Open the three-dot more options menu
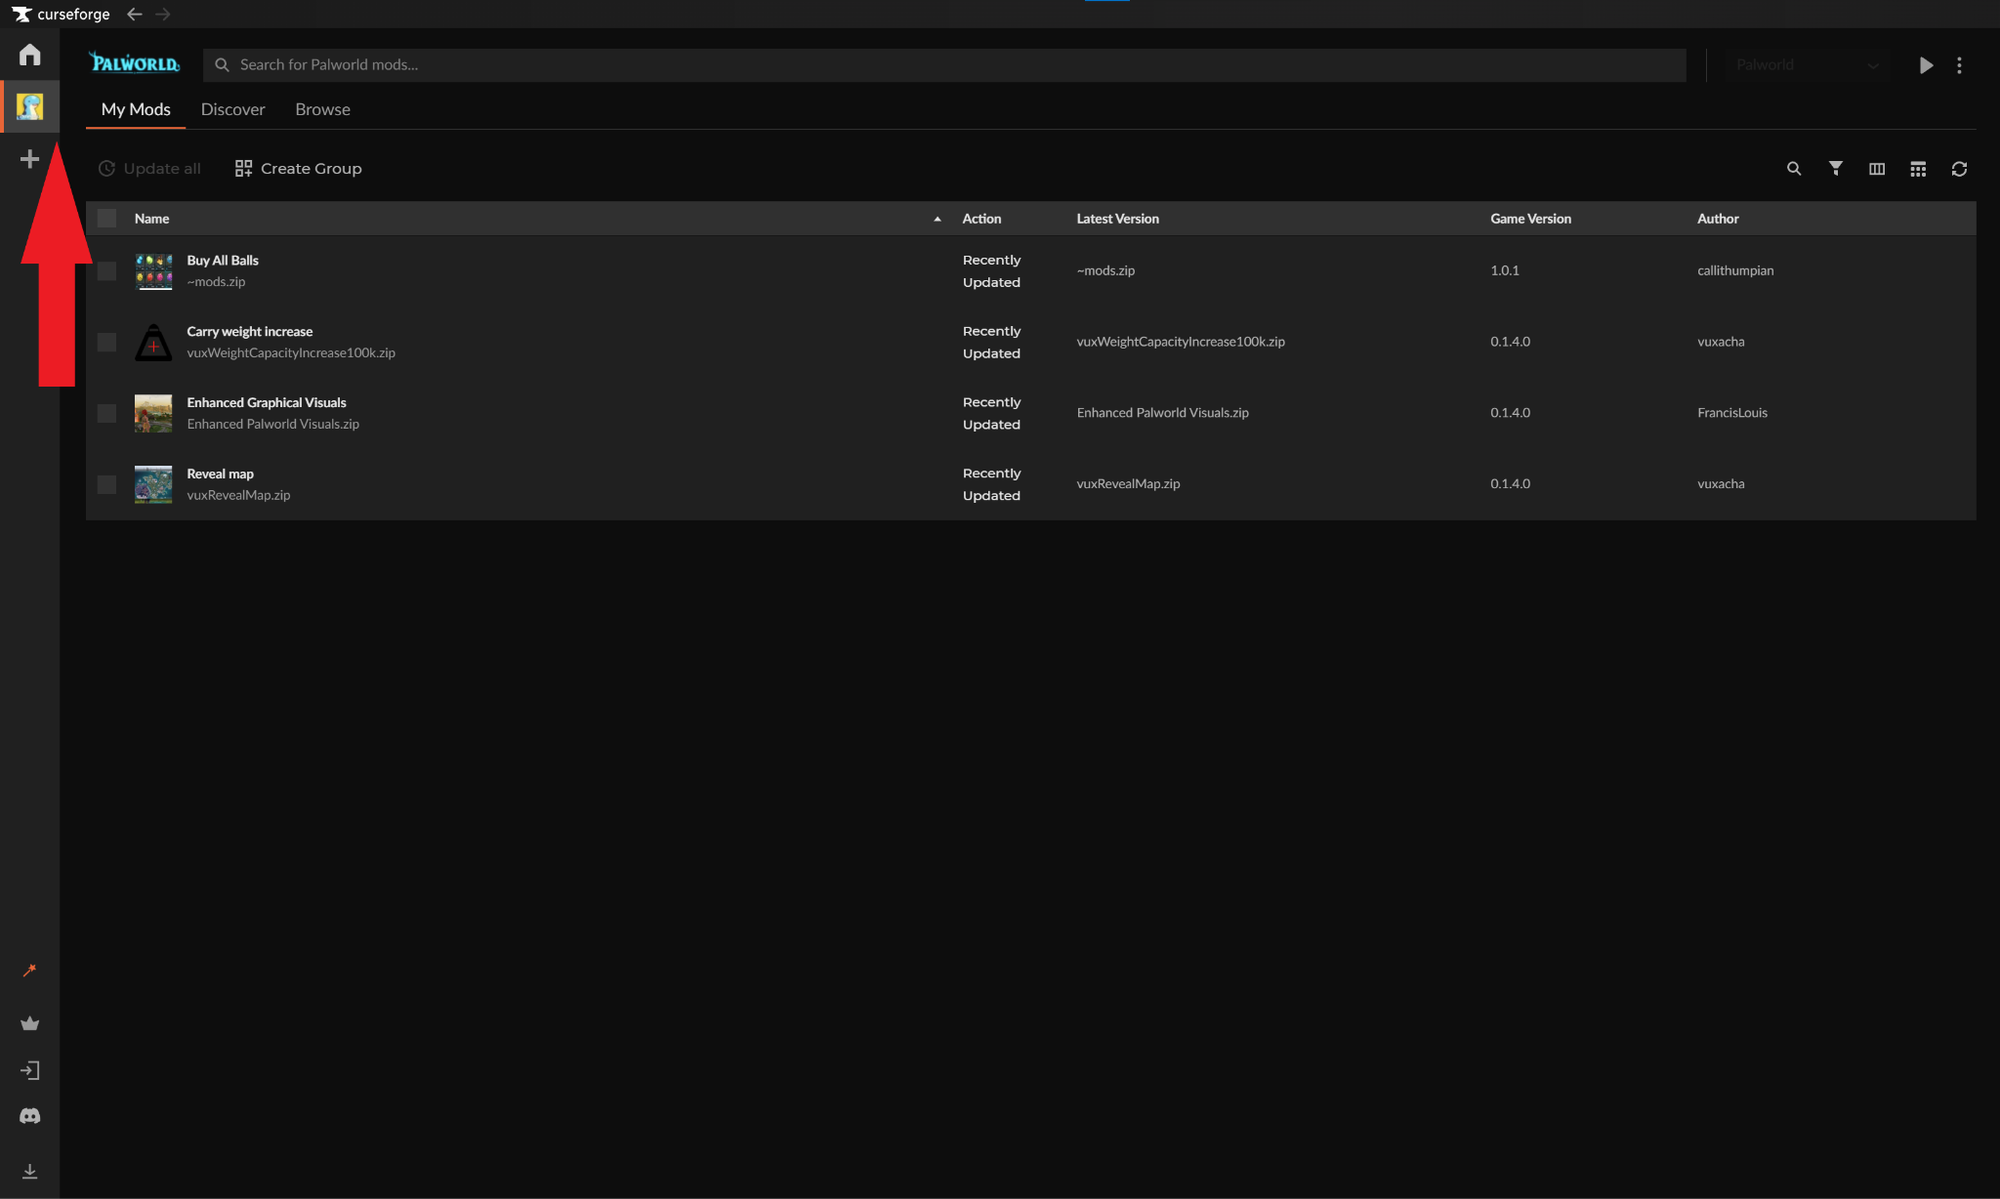2000x1199 pixels. point(1959,65)
